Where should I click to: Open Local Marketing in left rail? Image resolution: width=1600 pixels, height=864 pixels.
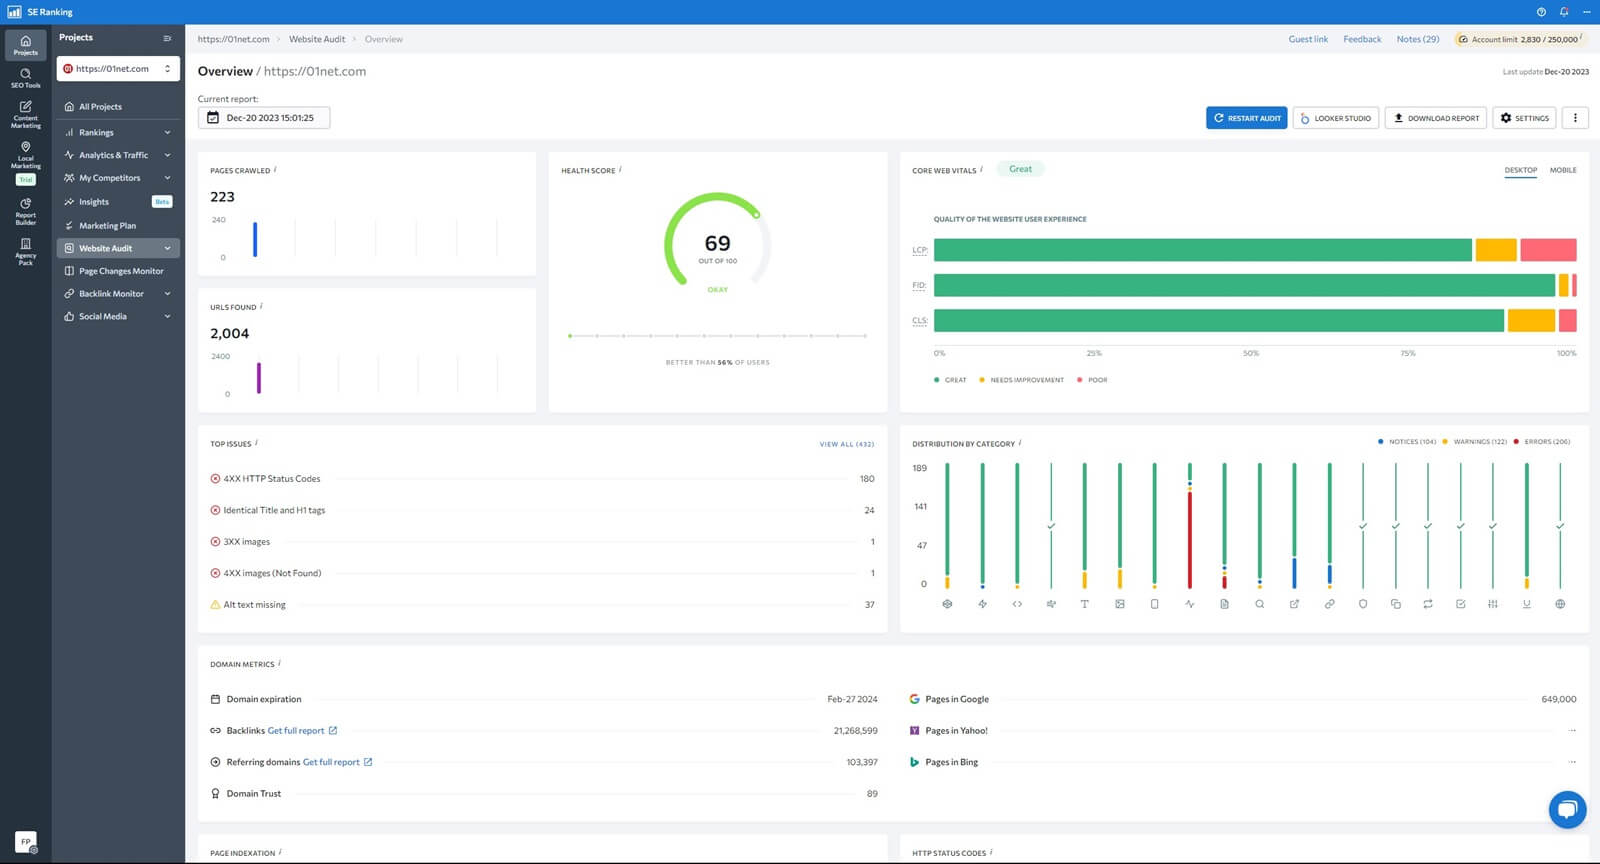(25, 154)
